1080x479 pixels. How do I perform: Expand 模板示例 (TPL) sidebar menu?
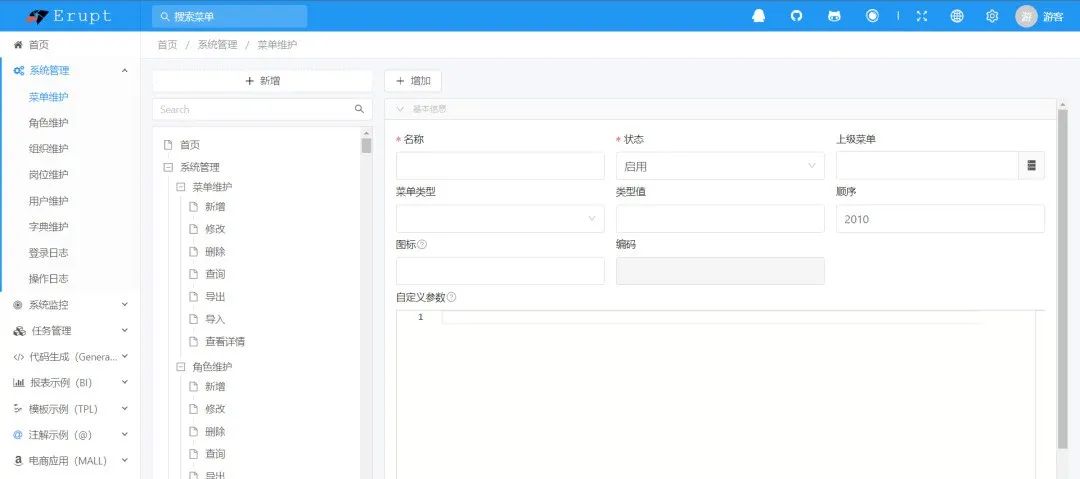125,409
